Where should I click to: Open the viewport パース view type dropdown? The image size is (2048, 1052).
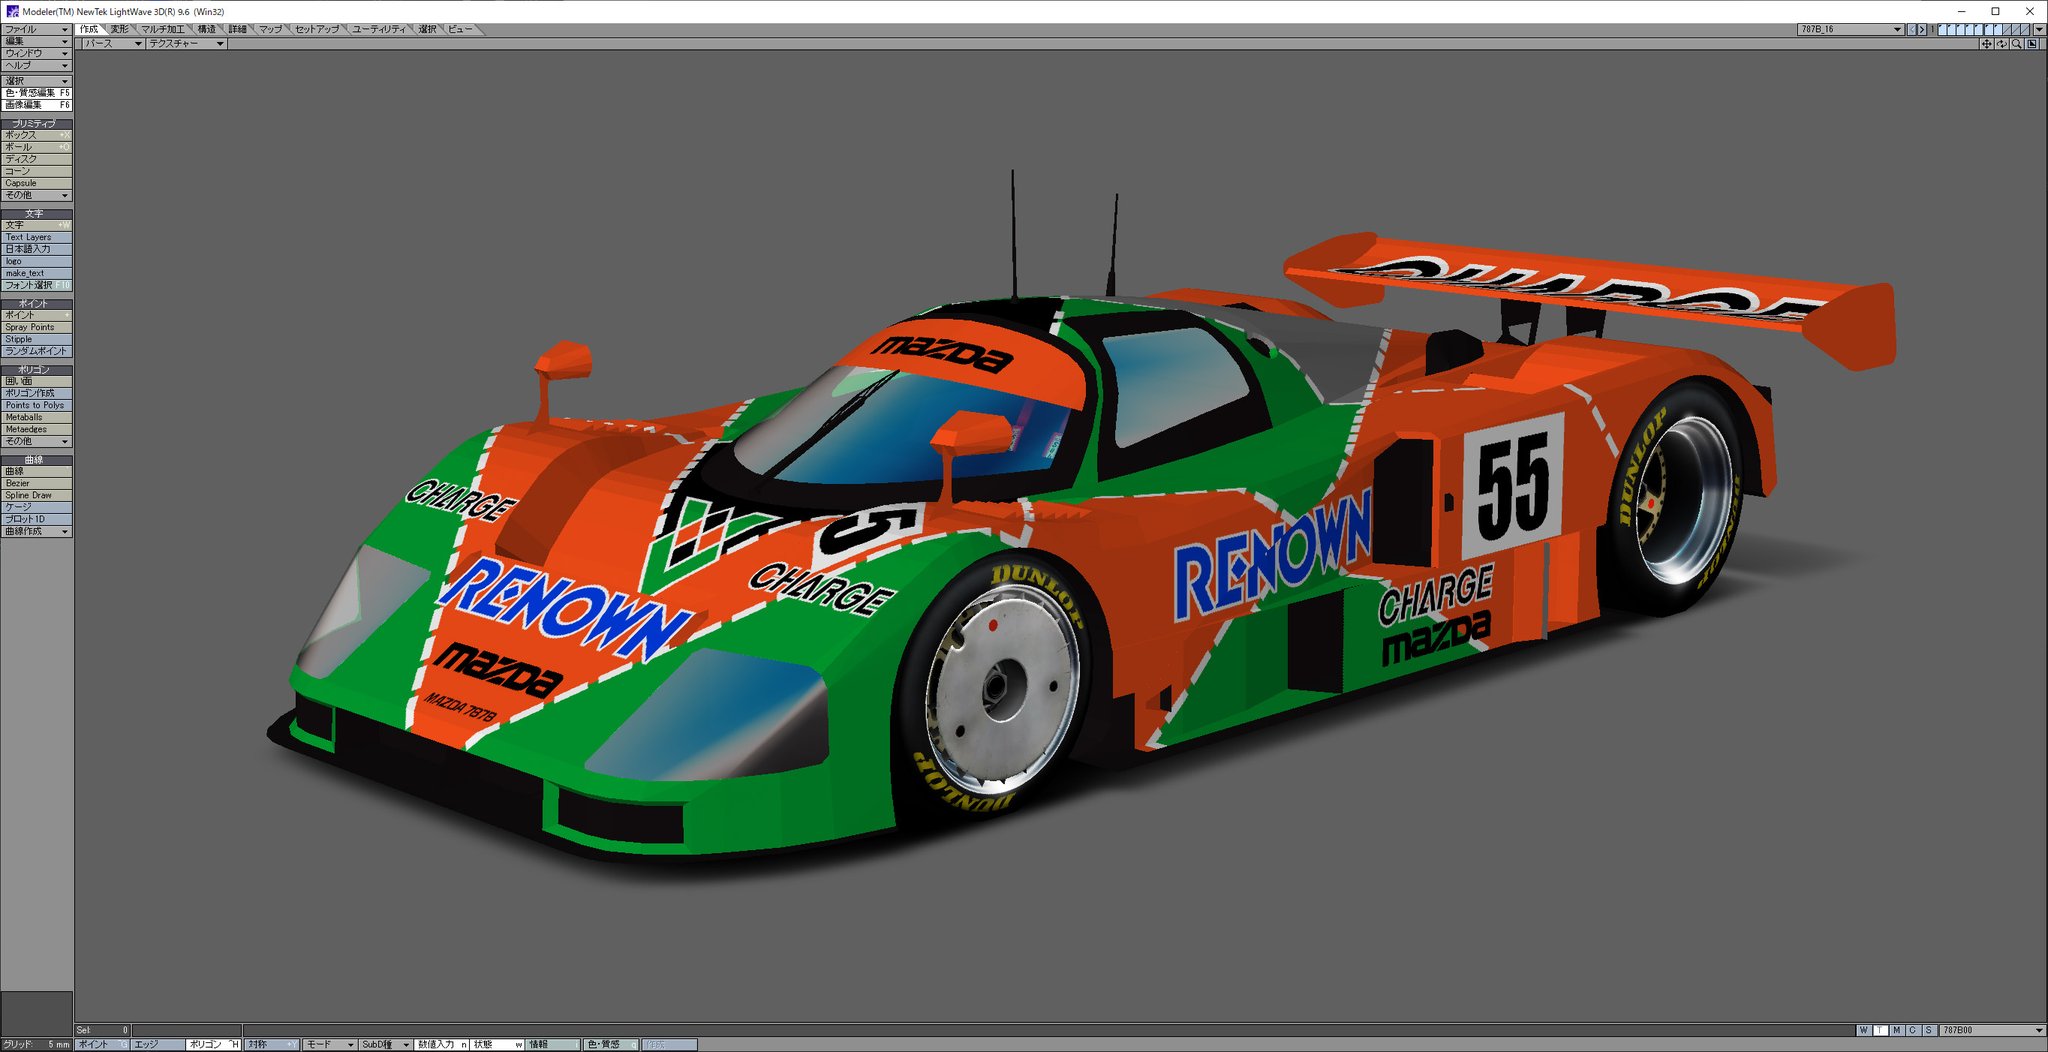tap(113, 44)
